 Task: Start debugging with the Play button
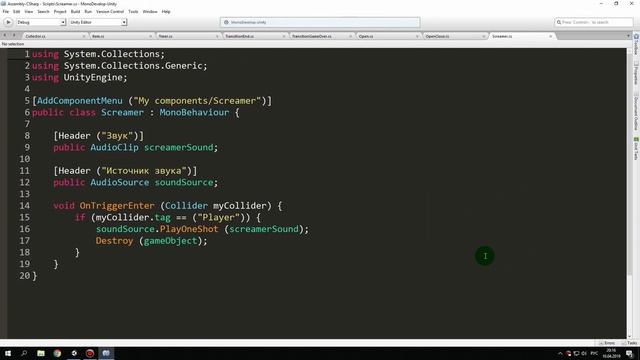8,22
